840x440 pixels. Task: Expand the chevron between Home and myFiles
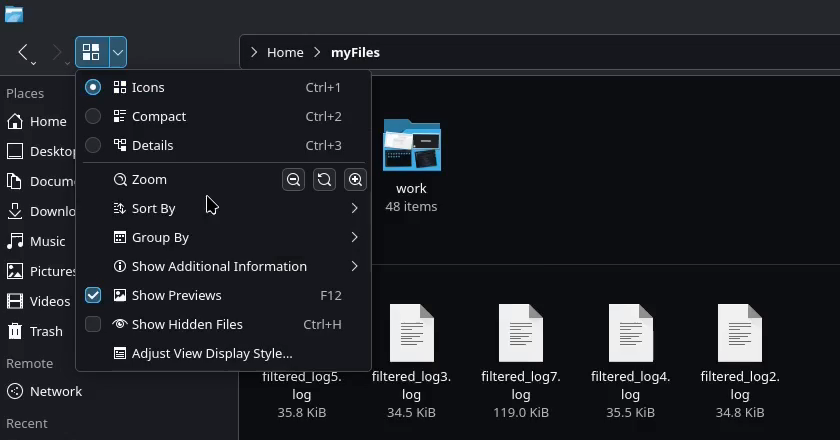point(317,52)
